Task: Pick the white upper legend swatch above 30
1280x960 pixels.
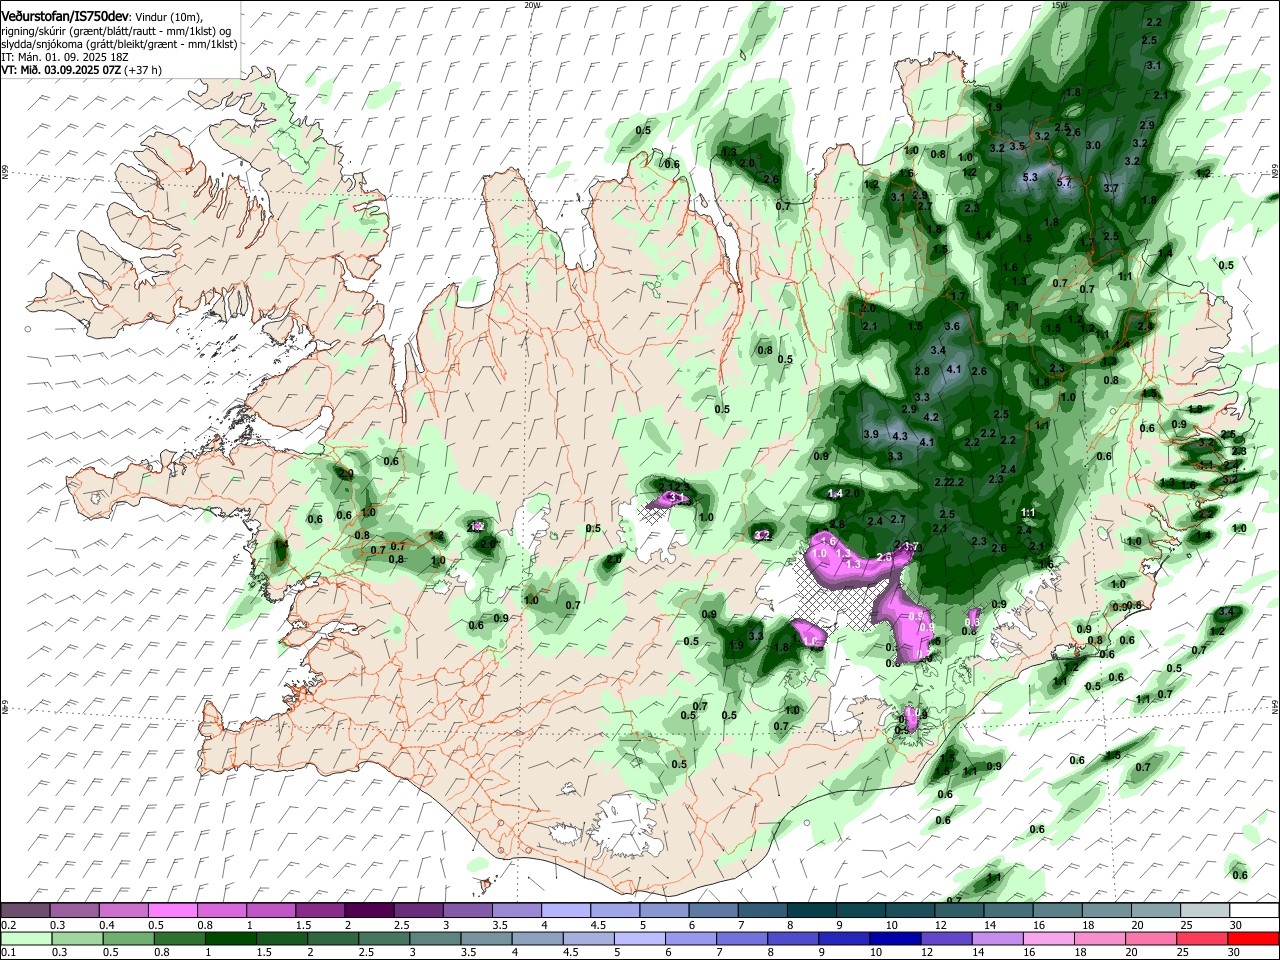Action: click(x=1254, y=911)
